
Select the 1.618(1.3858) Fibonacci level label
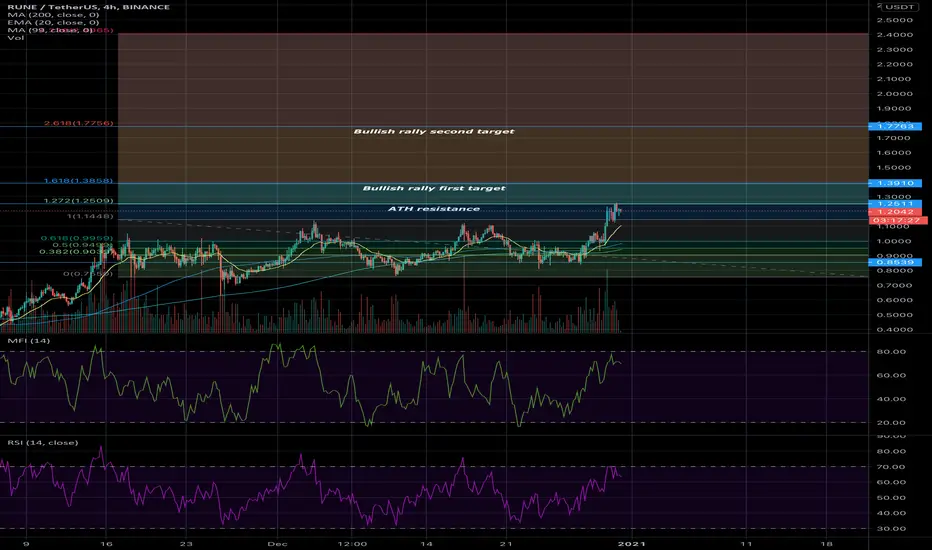[x=78, y=180]
